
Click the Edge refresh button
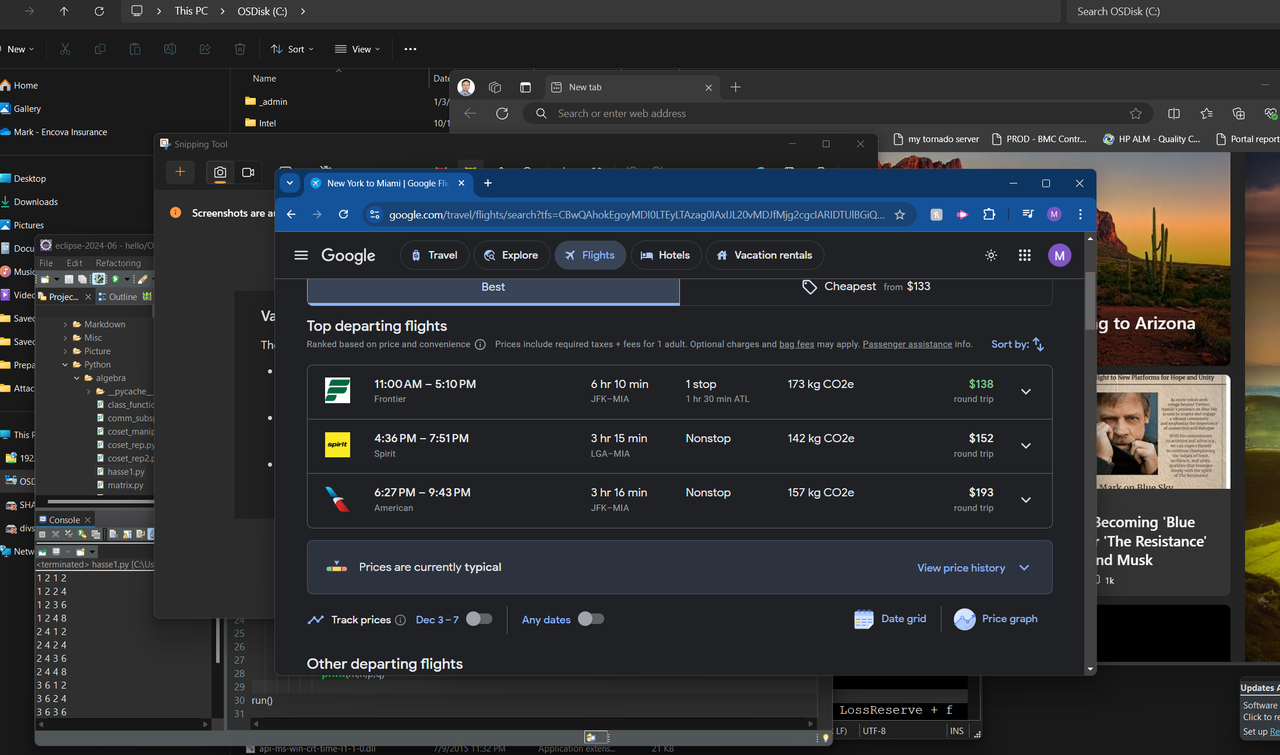(502, 114)
